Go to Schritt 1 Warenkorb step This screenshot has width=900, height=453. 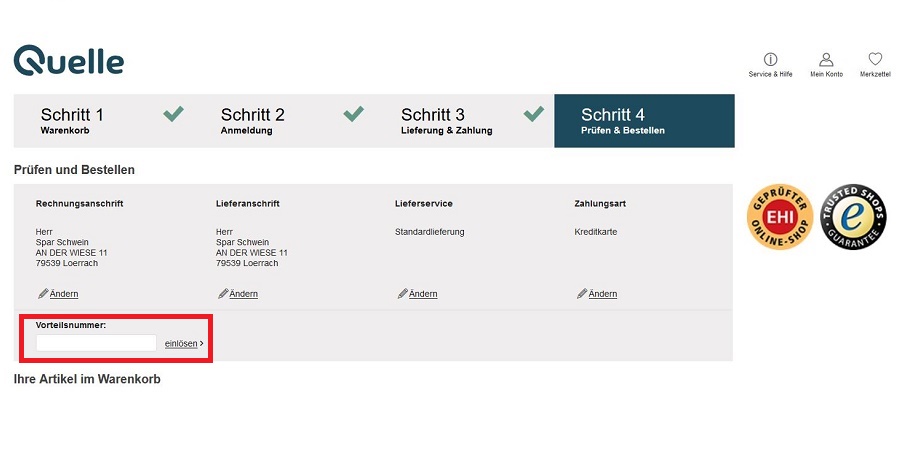[x=104, y=121]
